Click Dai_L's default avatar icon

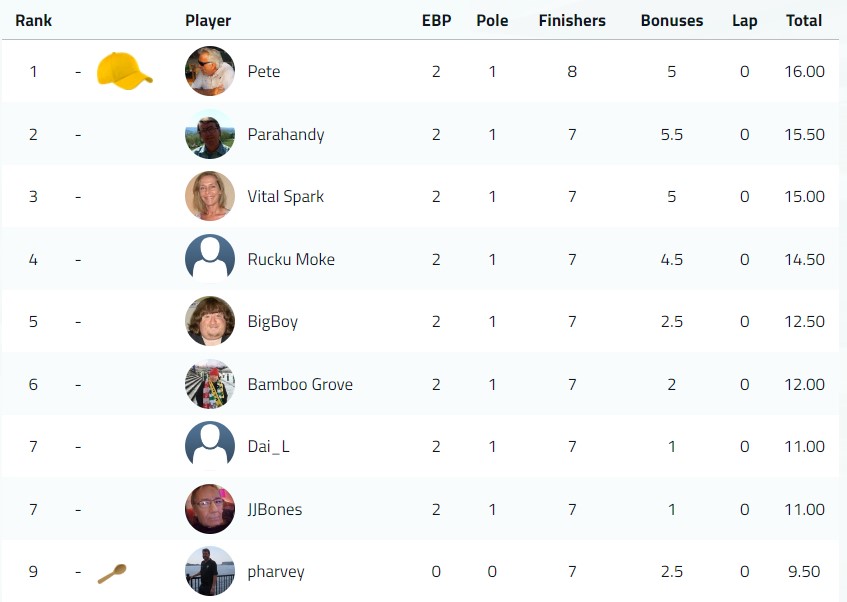pos(210,446)
